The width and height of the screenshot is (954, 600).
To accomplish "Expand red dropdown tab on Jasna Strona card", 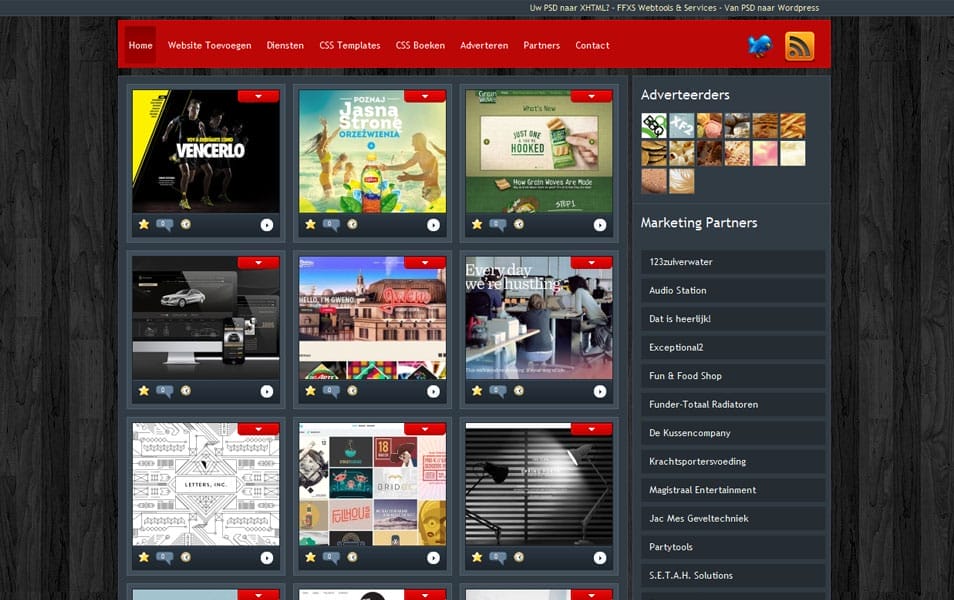I will (425, 96).
